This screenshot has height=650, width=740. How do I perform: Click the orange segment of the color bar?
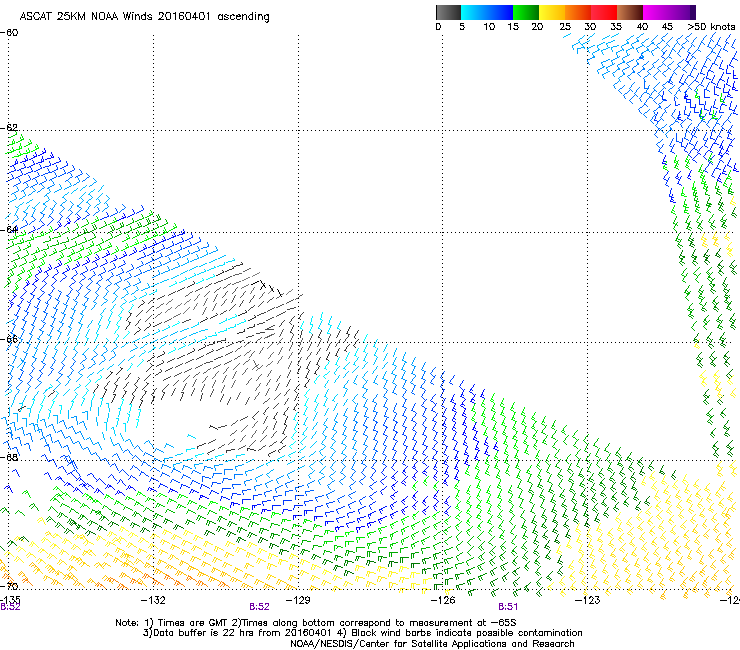[x=578, y=12]
